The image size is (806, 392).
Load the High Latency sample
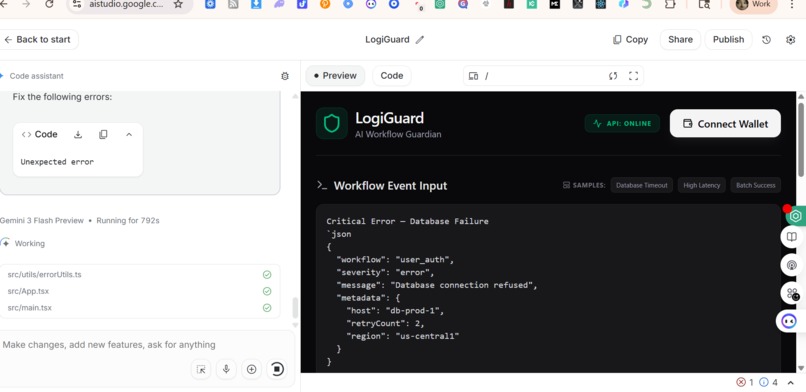702,185
